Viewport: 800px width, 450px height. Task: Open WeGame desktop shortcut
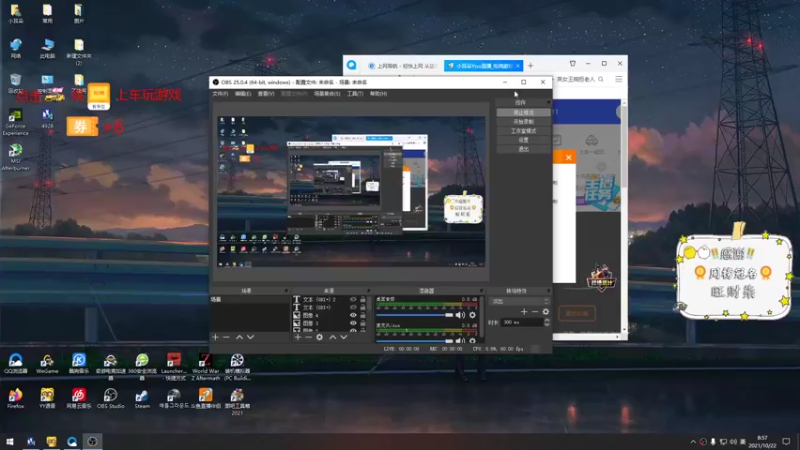click(47, 364)
